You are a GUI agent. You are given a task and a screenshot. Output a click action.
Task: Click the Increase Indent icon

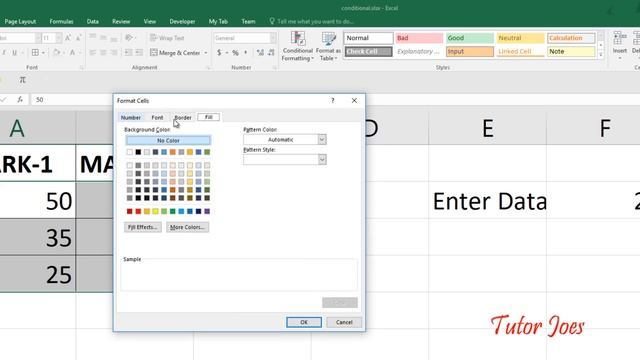pyautogui.click(x=139, y=53)
